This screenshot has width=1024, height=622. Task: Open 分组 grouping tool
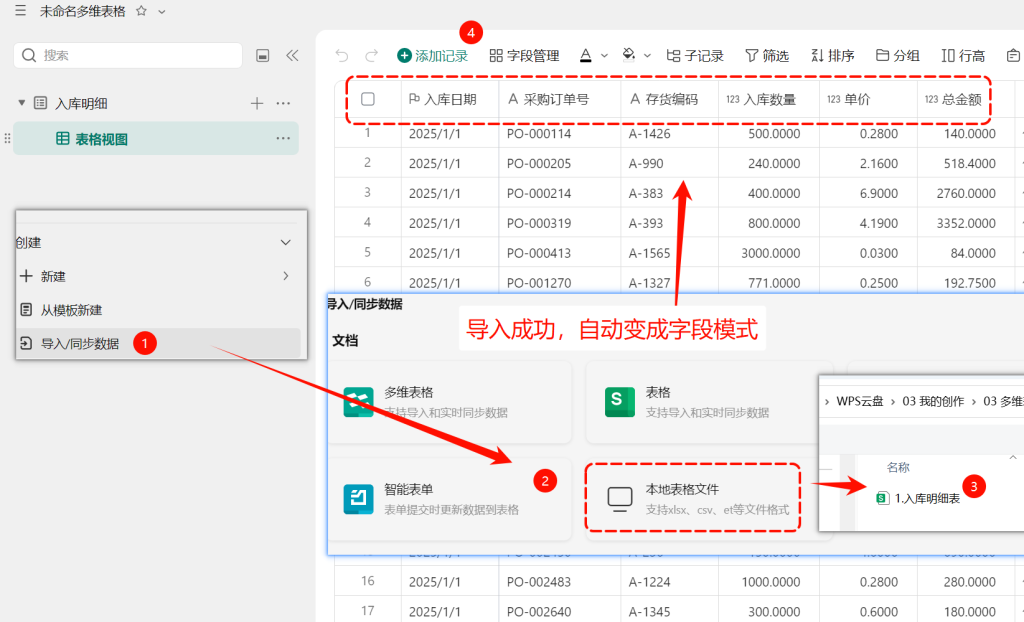[x=897, y=56]
